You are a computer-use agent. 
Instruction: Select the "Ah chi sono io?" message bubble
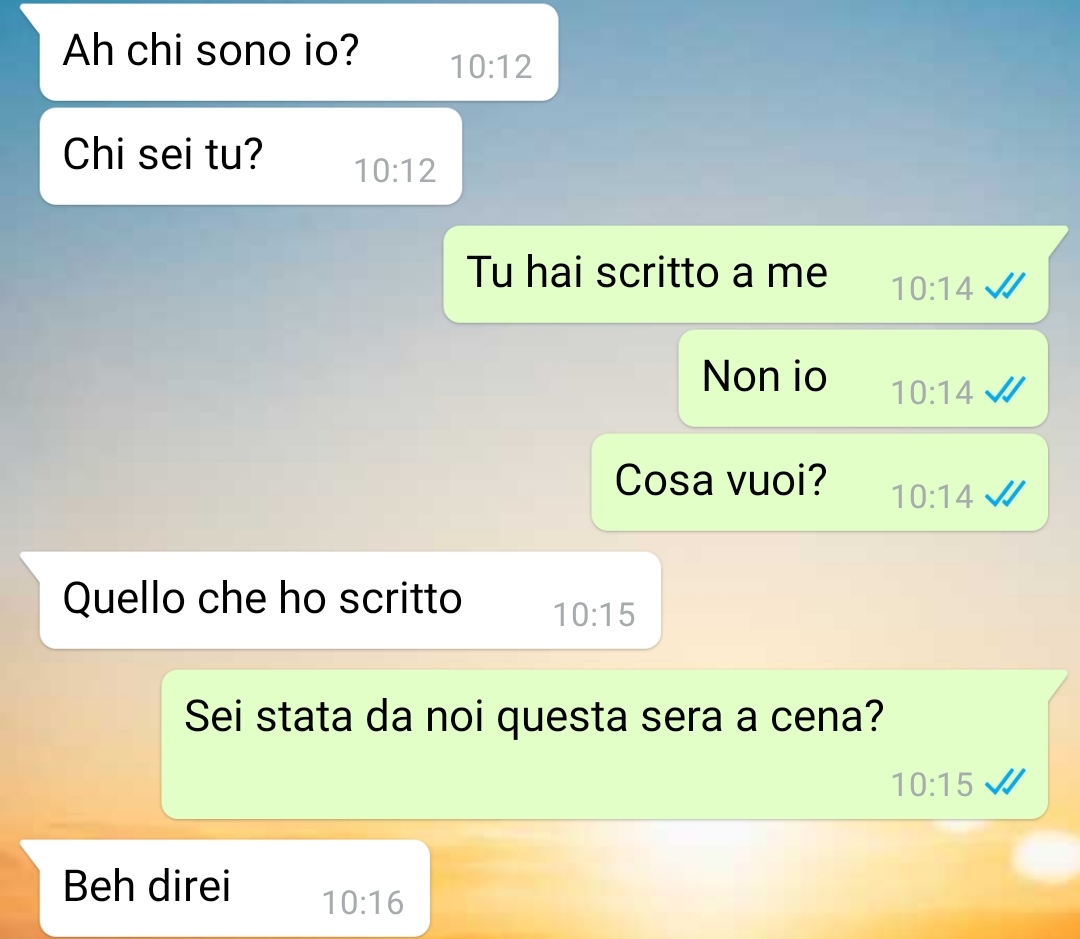[x=298, y=52]
